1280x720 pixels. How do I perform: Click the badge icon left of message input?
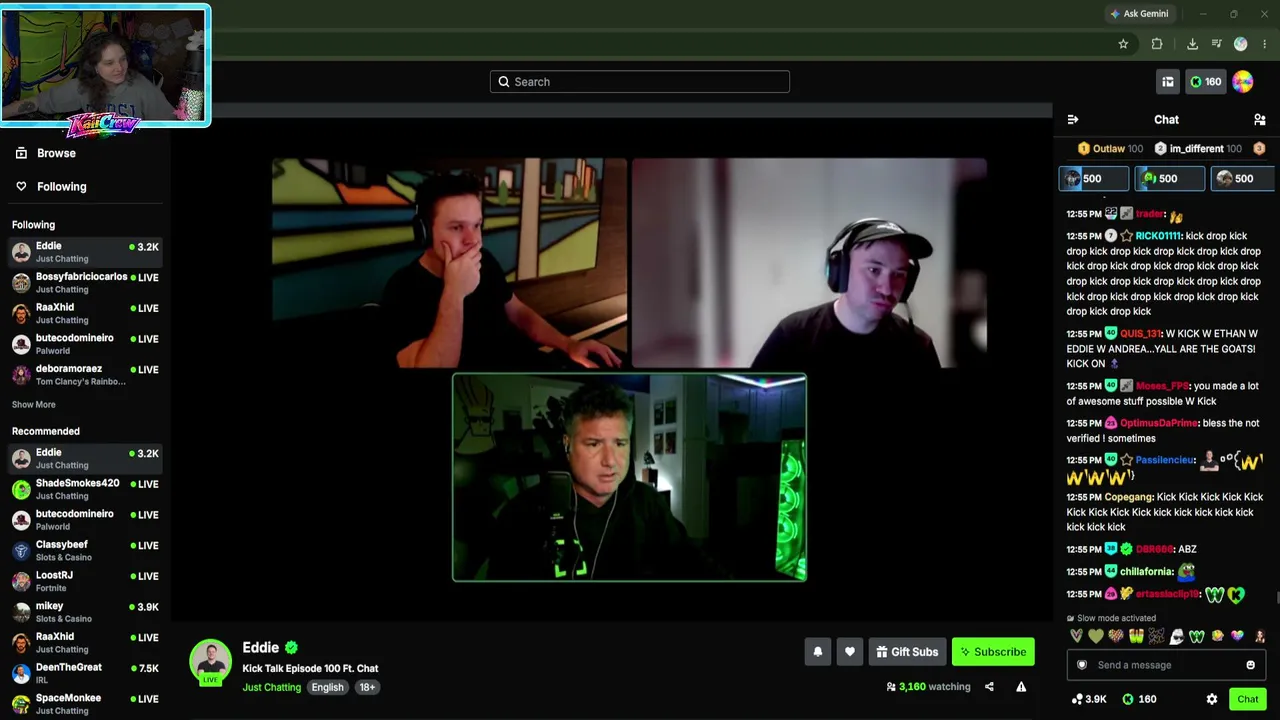tap(1081, 665)
